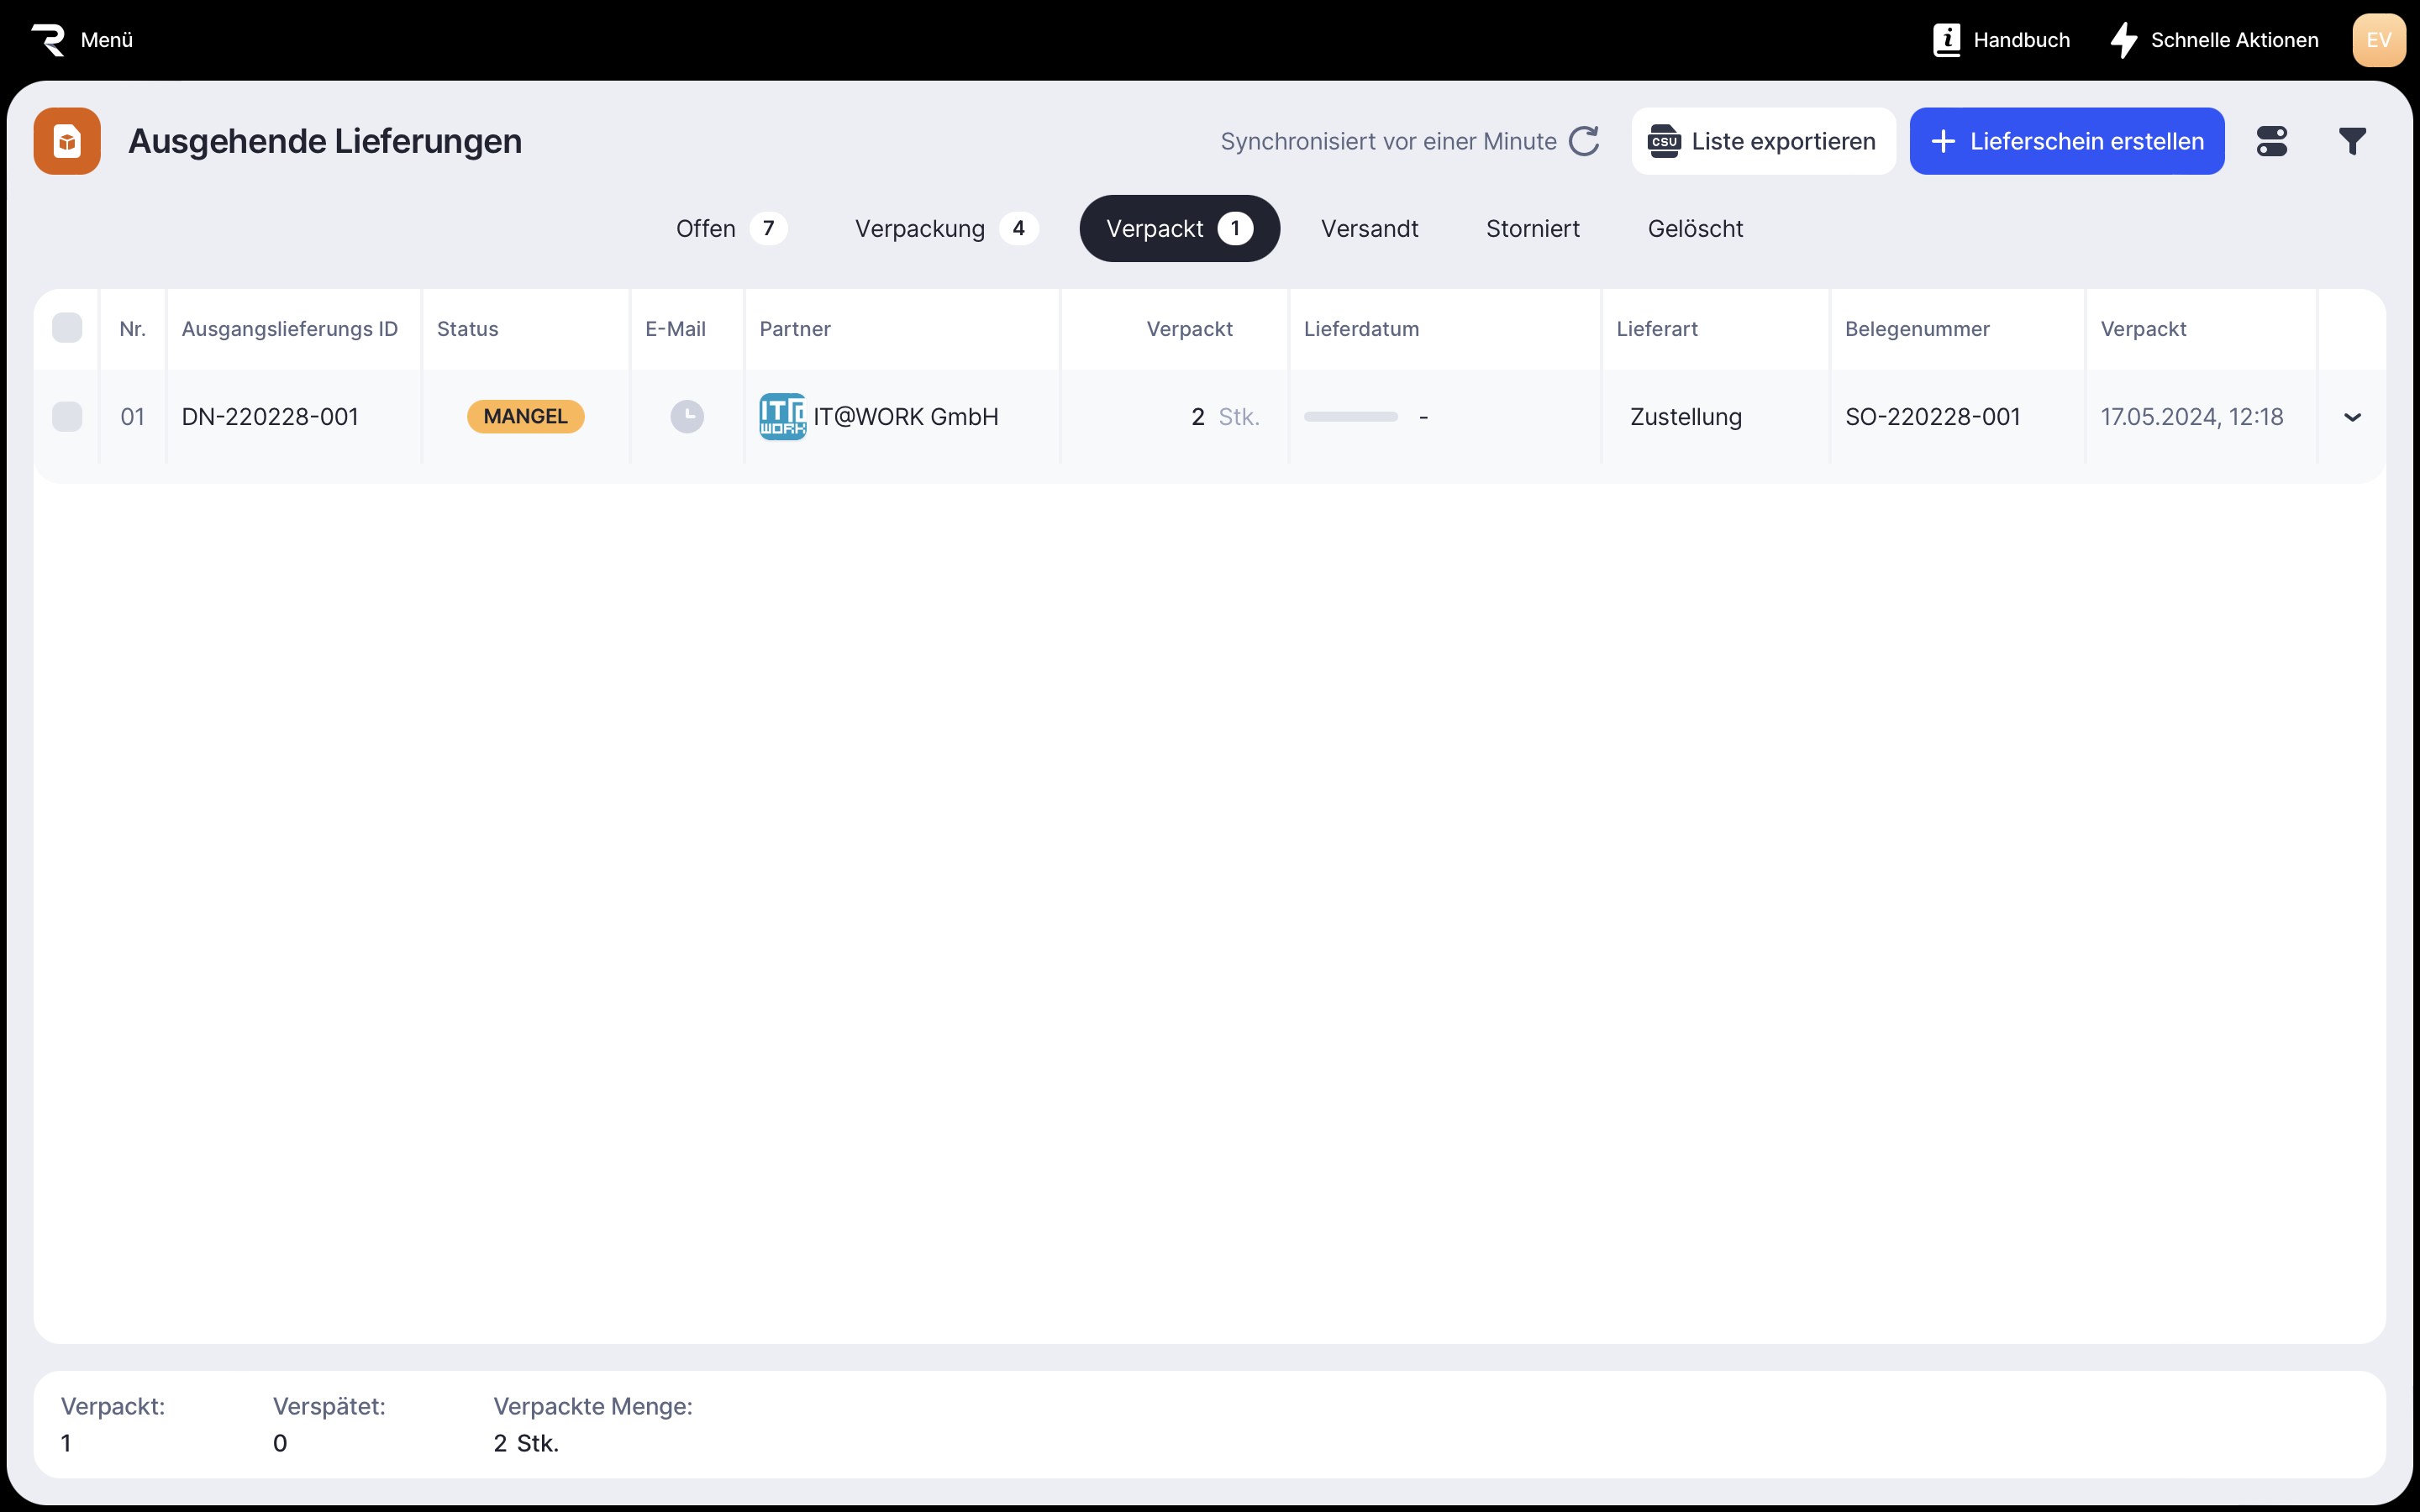Open the Versandt tab

1369,228
